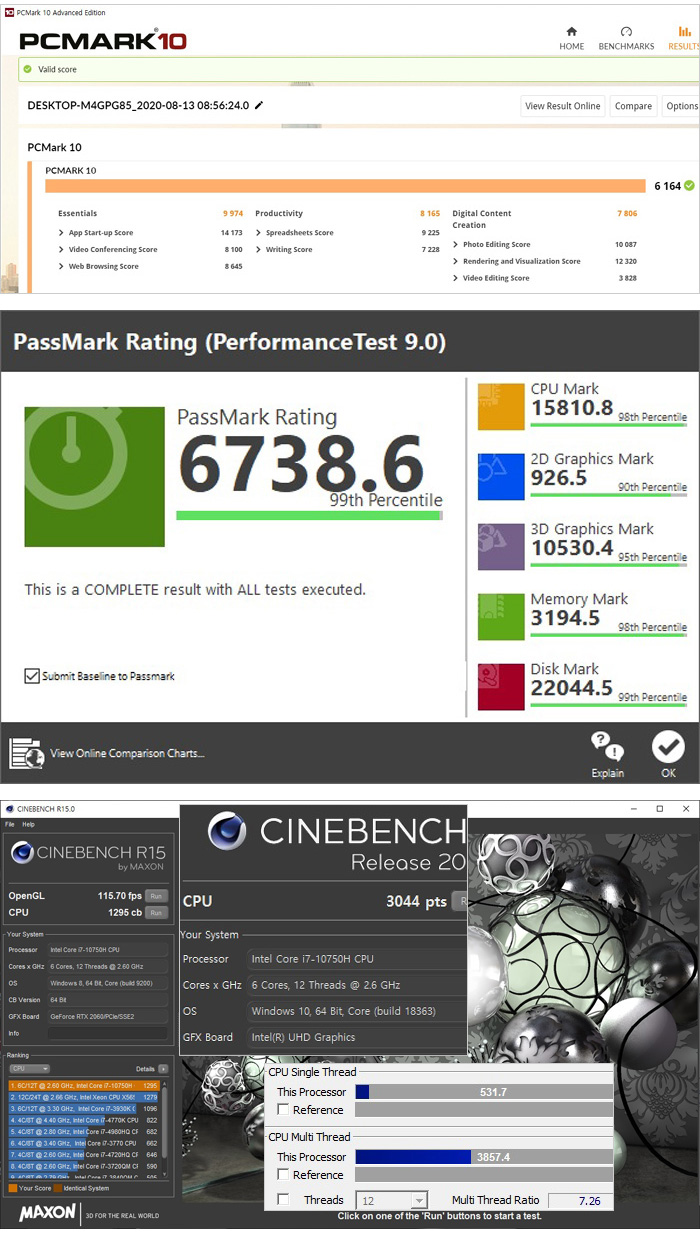Screen dimensions: 700x1234
Task: Click the green Memory Mark icon
Action: pos(501,615)
